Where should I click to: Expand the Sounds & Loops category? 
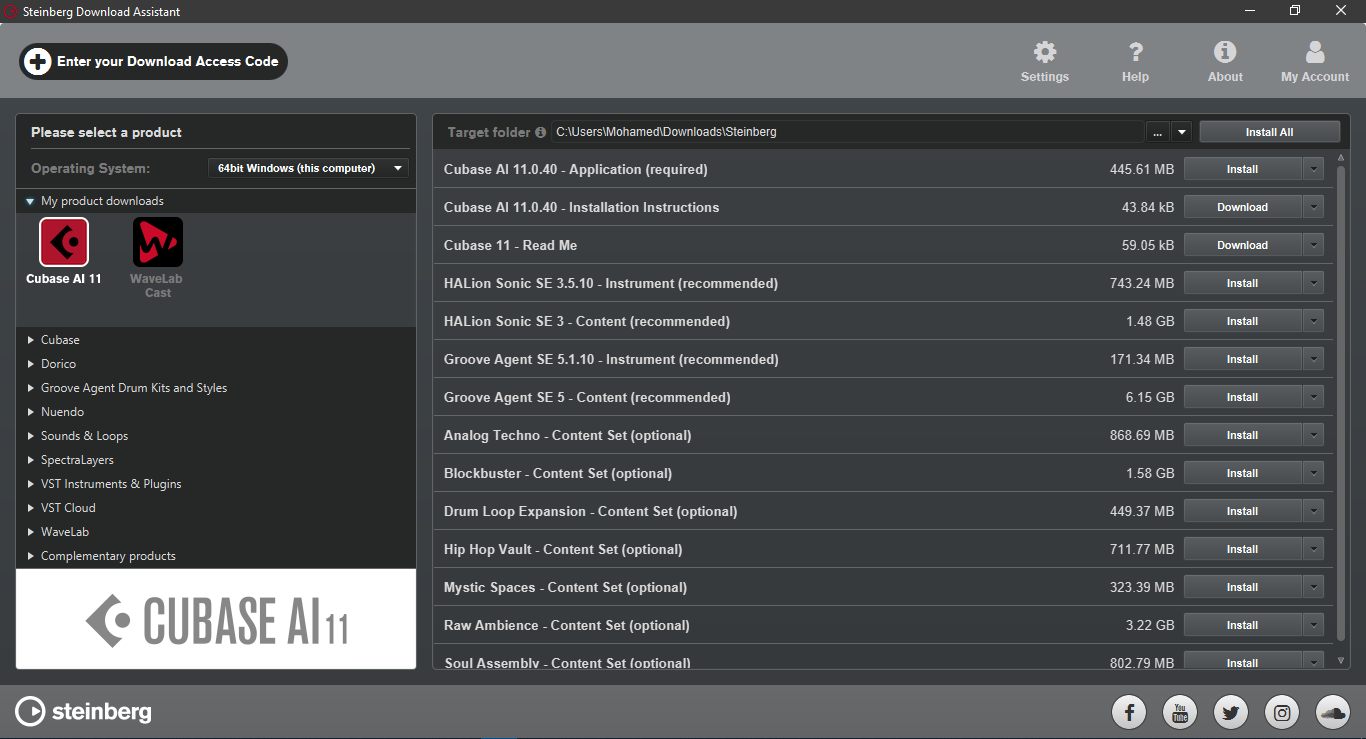[x=31, y=436]
